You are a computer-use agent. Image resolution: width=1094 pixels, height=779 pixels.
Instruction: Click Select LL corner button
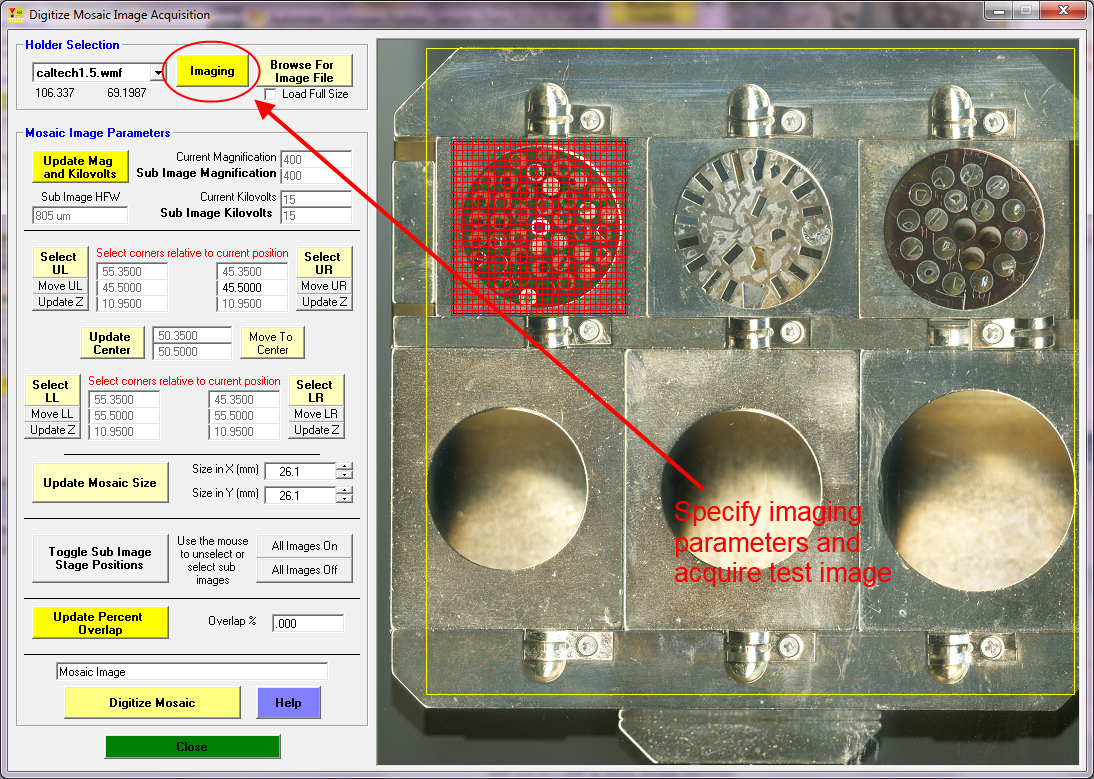tap(51, 391)
